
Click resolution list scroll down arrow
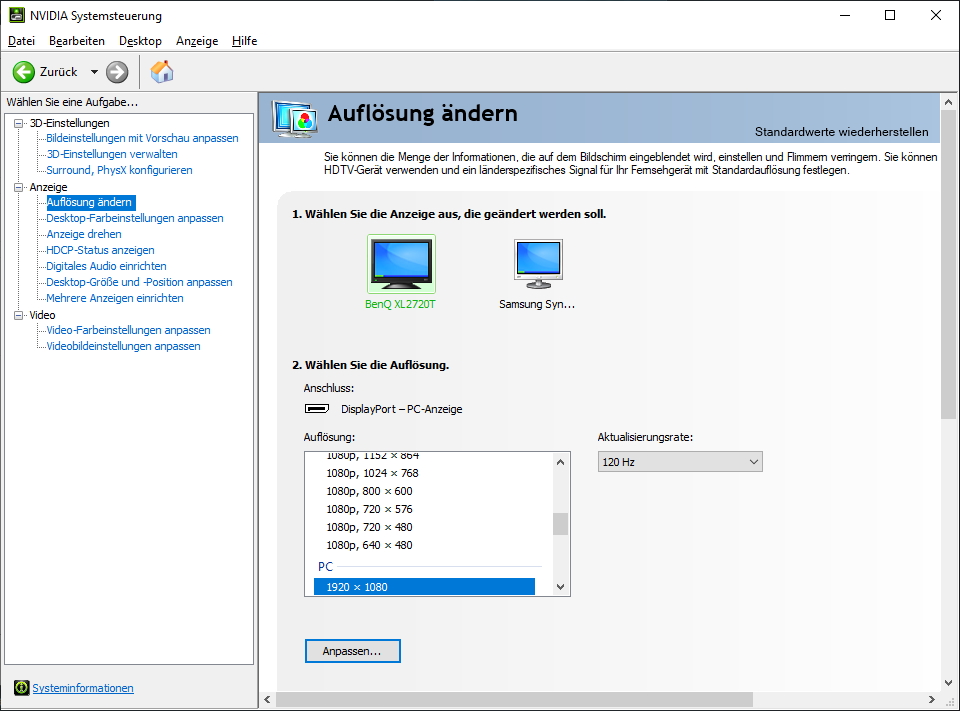pyautogui.click(x=560, y=587)
